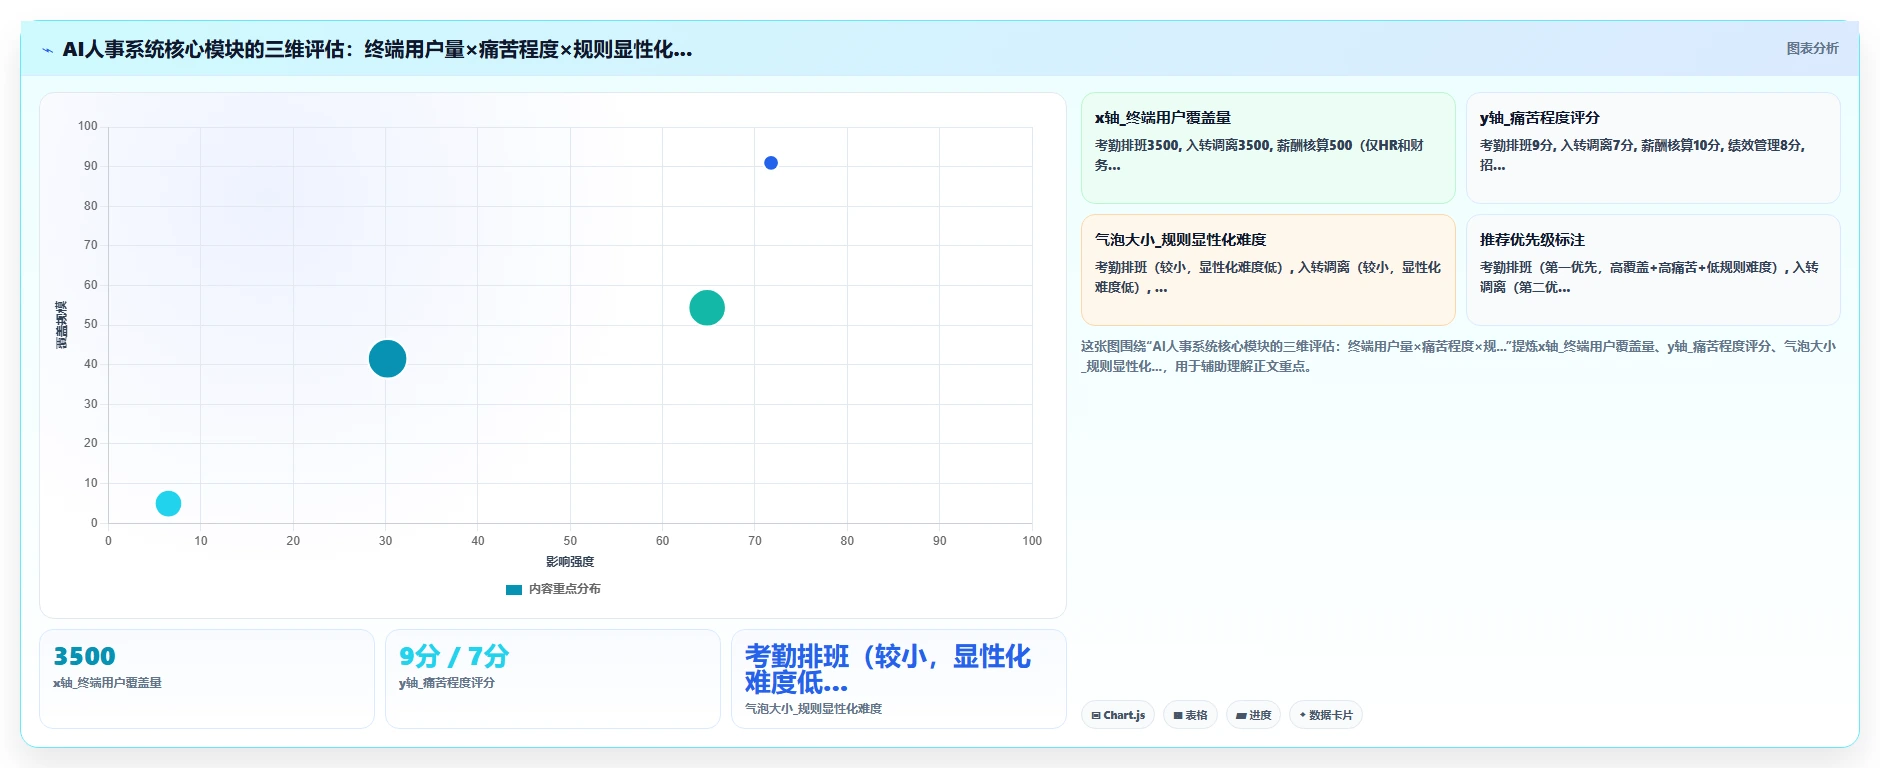Click the 覆盖规模 y-axis title
1880x768 pixels.
(61, 325)
